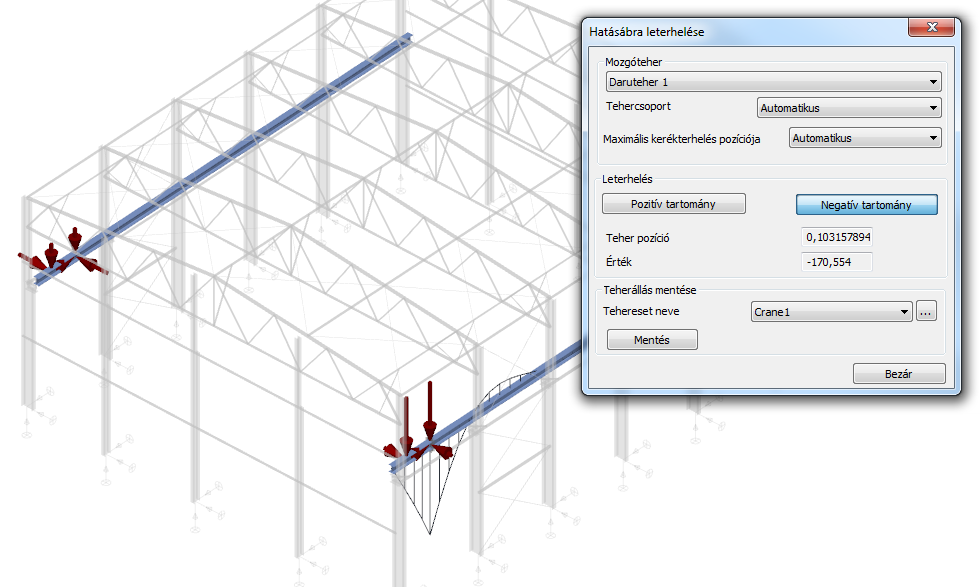Select the Maximális kerékterhelés pozíciója label

pos(681,139)
